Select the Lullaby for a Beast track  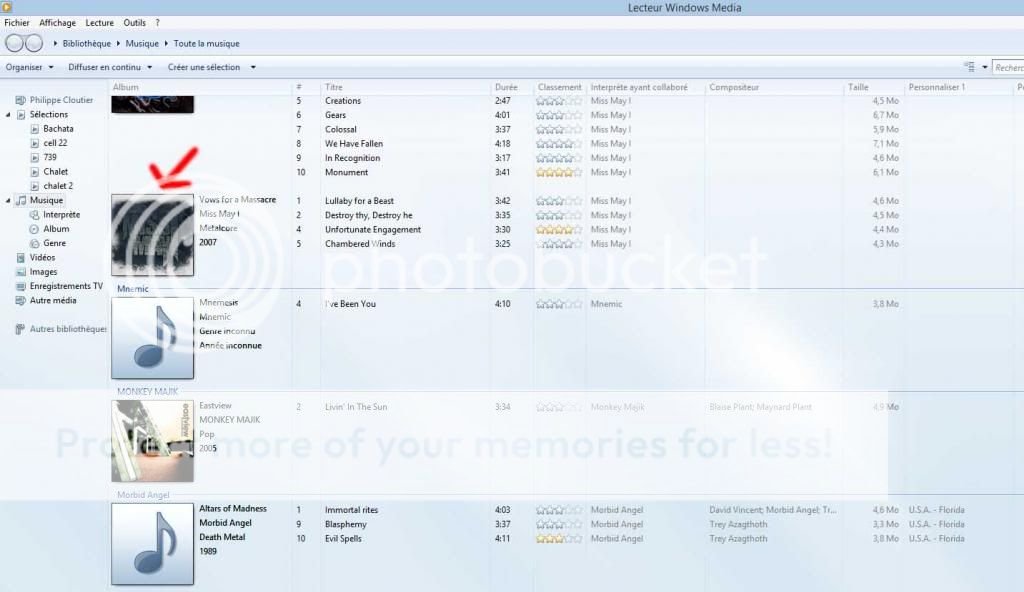click(359, 201)
